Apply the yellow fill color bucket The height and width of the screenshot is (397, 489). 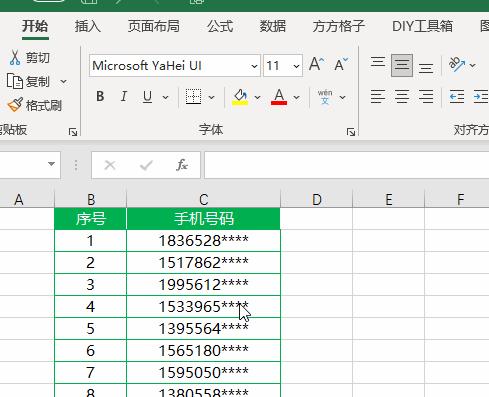(240, 97)
